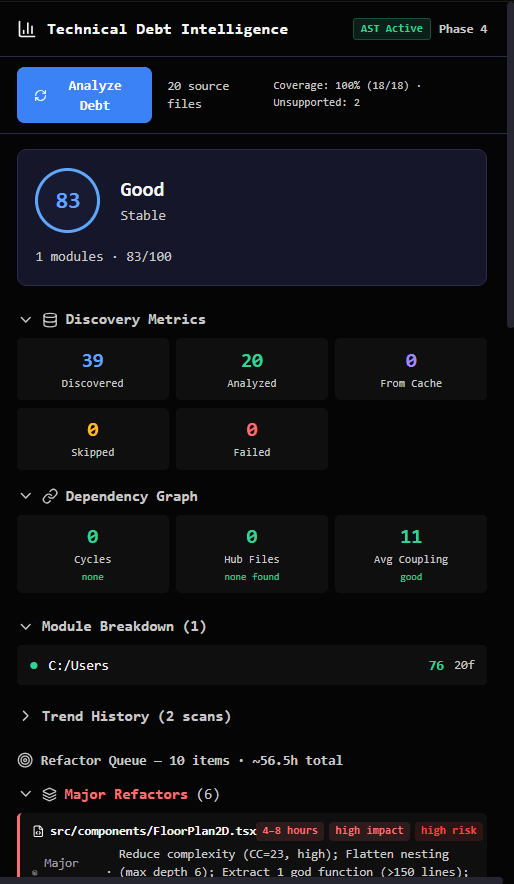Collapse the Dependency Graph section

pyautogui.click(x=26, y=497)
